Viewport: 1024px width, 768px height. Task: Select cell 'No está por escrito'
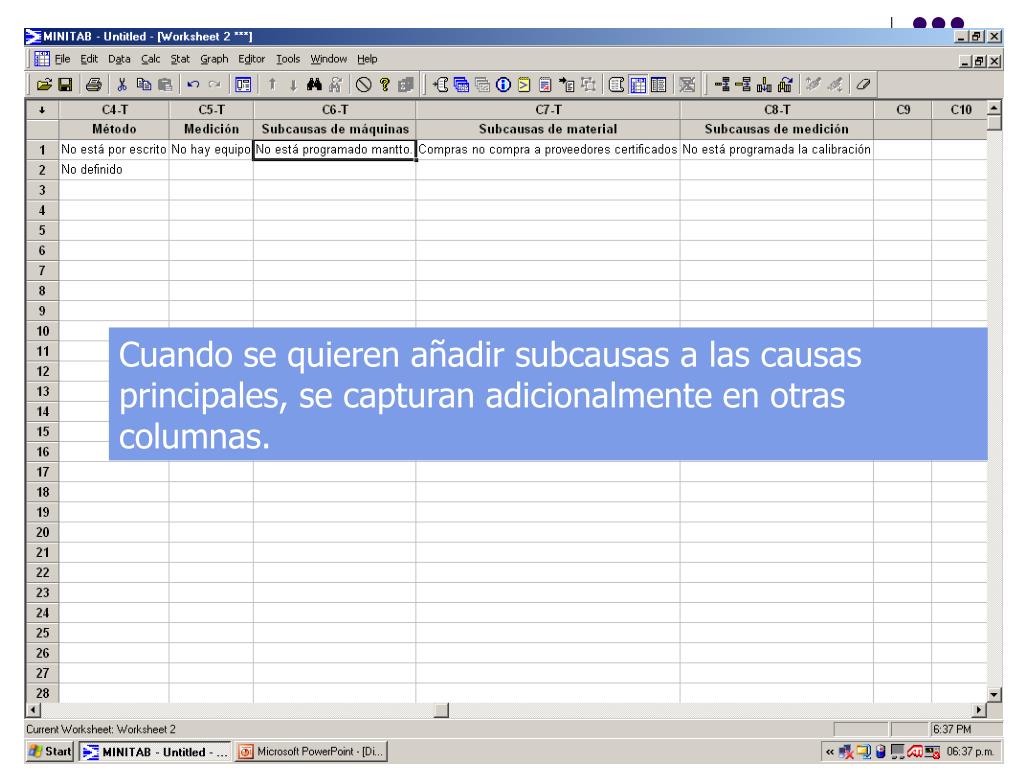114,150
